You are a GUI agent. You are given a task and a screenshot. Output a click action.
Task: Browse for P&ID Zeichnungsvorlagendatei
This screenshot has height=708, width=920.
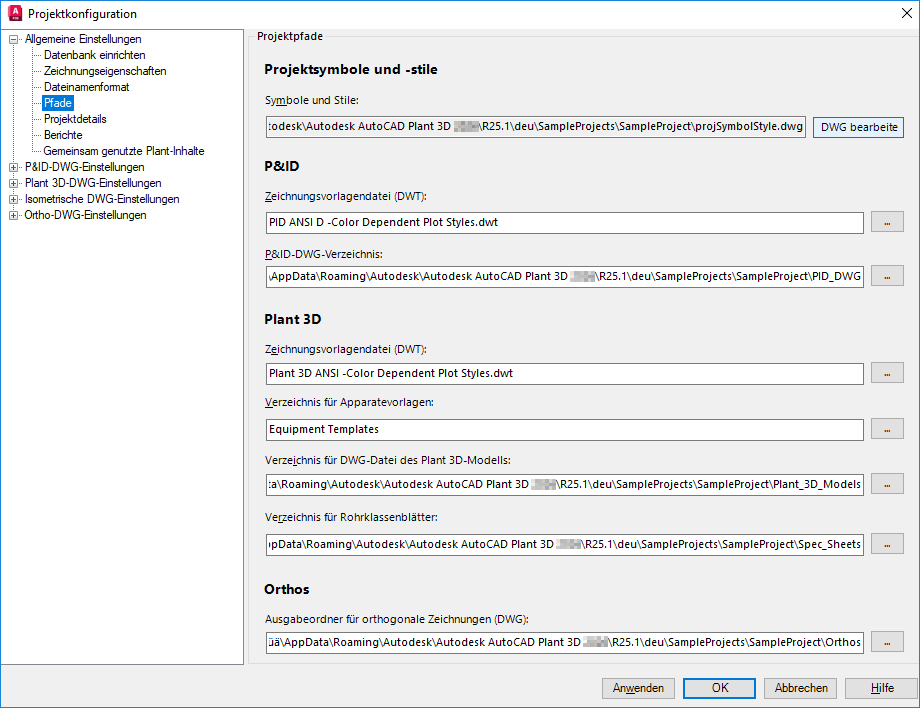(887, 222)
